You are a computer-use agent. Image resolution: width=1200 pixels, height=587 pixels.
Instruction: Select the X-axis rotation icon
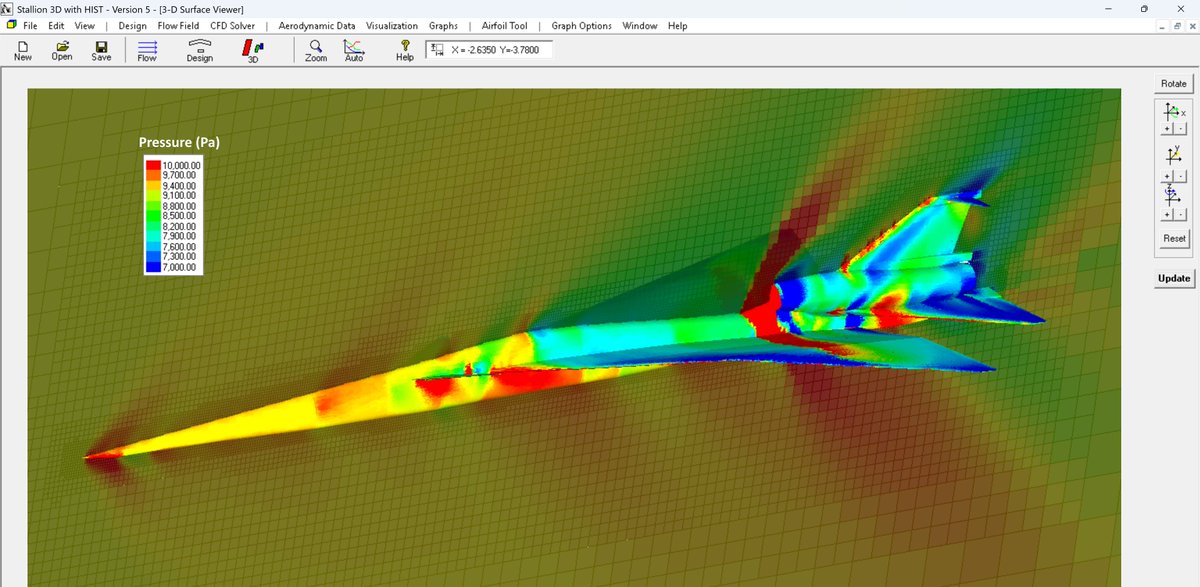(1170, 112)
